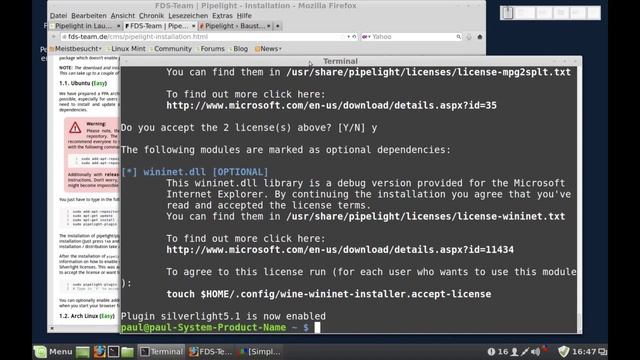This screenshot has height=360, width=640.
Task: Open the Extras menu in Firefox
Action: 222,16
